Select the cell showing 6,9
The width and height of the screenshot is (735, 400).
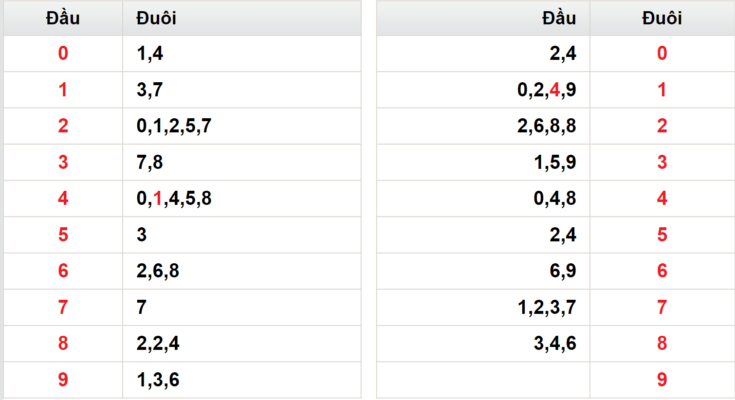[x=483, y=271]
